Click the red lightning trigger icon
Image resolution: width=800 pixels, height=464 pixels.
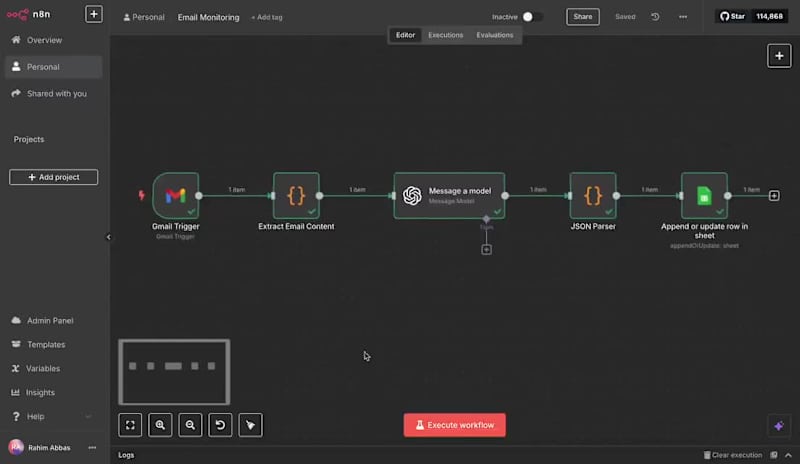click(x=141, y=195)
